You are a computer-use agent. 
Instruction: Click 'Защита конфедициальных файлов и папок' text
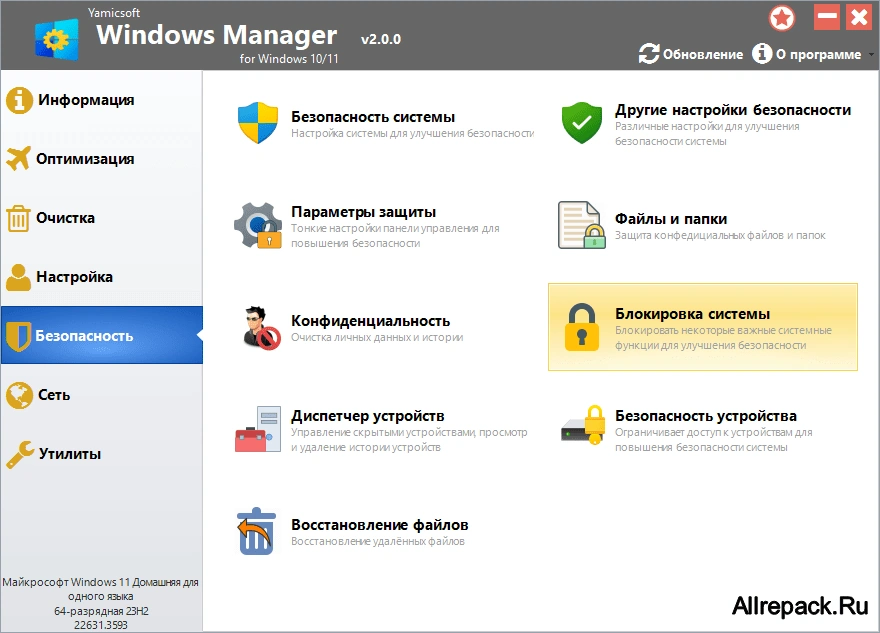720,235
